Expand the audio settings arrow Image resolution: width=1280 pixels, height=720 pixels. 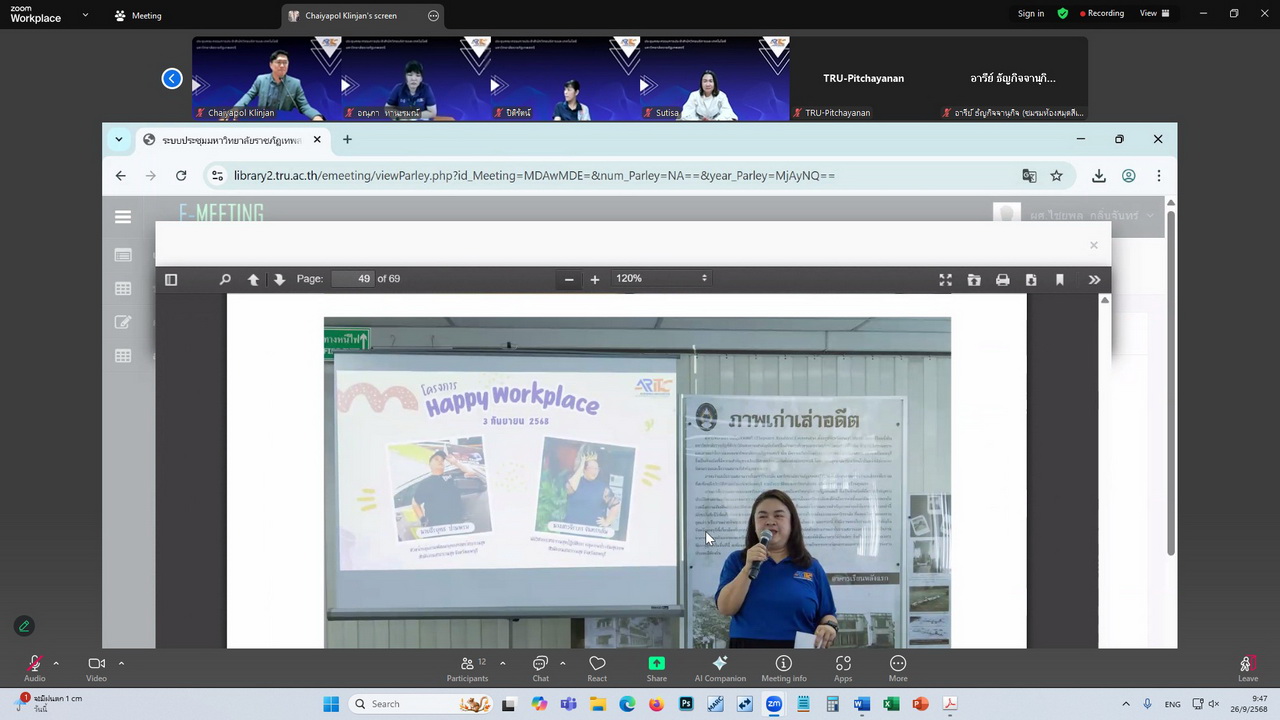point(56,663)
